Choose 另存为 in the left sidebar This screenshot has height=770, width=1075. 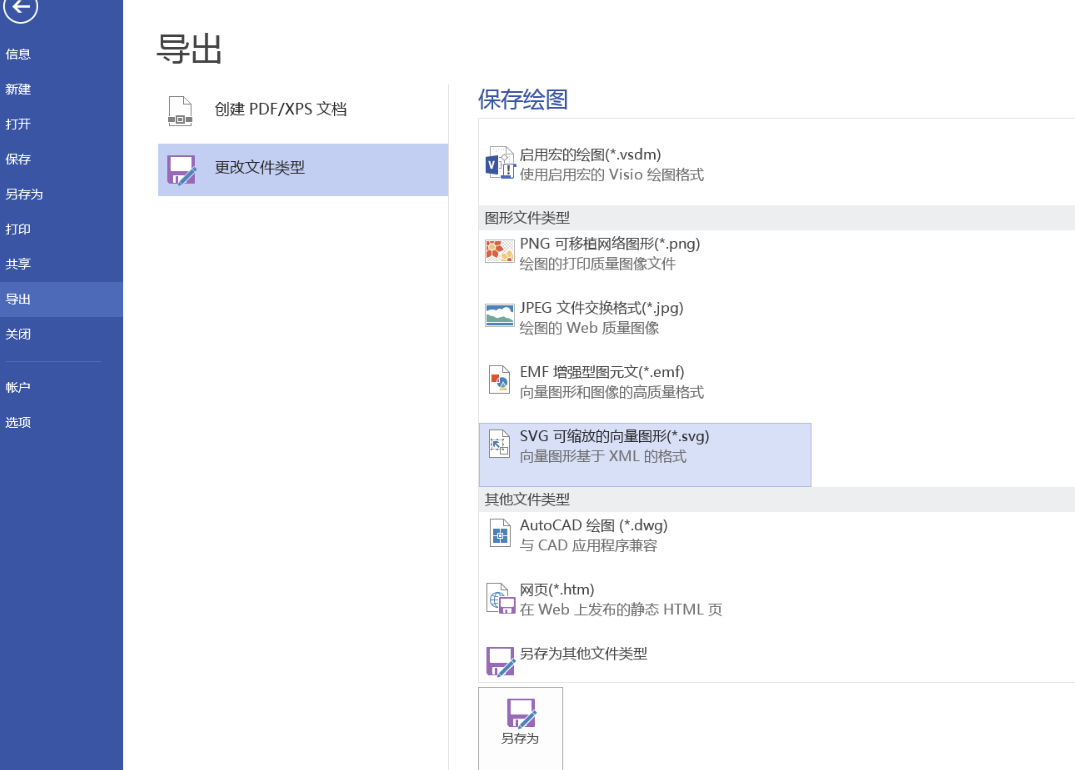tap(24, 194)
